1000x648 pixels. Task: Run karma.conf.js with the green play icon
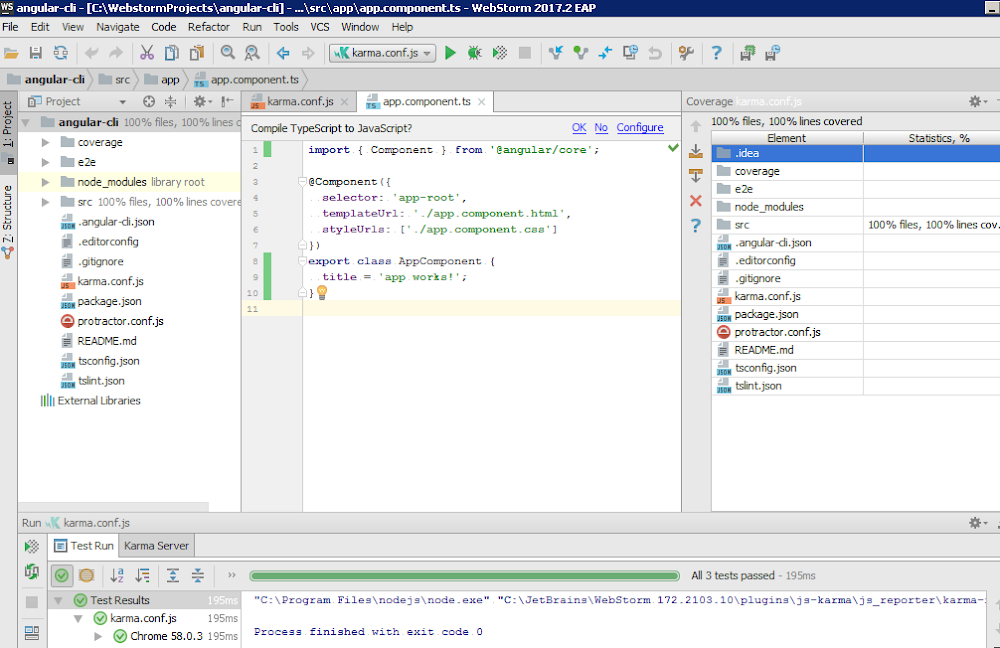(x=450, y=53)
